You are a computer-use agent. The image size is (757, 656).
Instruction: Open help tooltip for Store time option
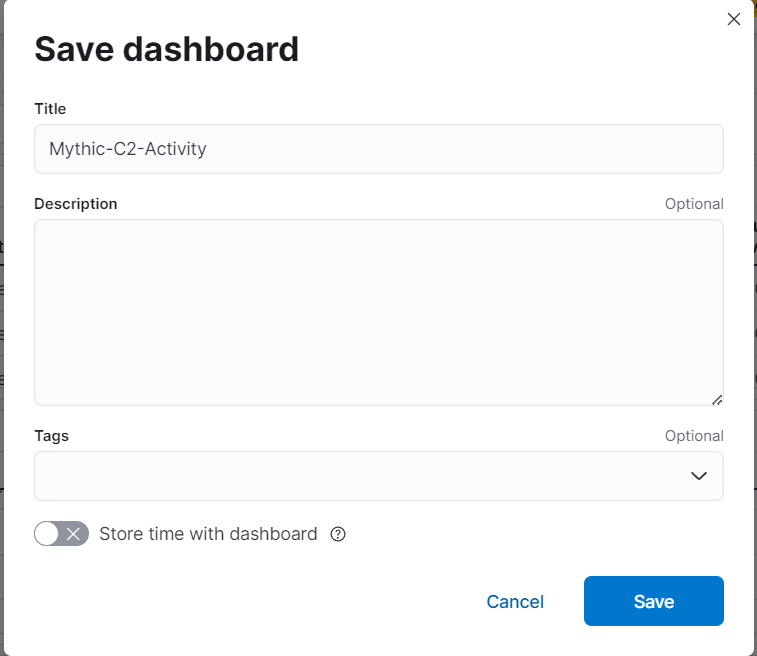(x=338, y=534)
